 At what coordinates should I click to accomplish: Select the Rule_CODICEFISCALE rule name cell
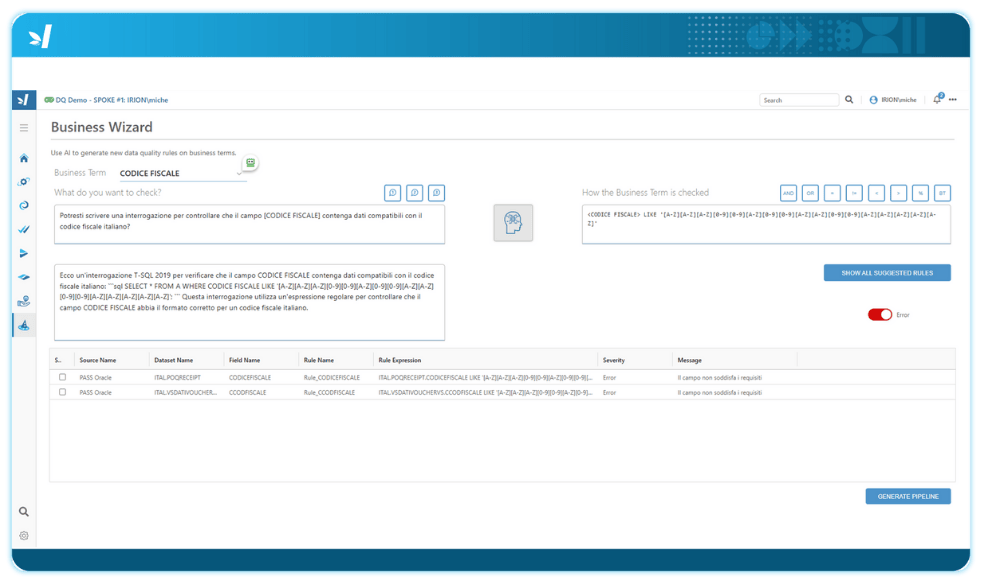pos(332,378)
